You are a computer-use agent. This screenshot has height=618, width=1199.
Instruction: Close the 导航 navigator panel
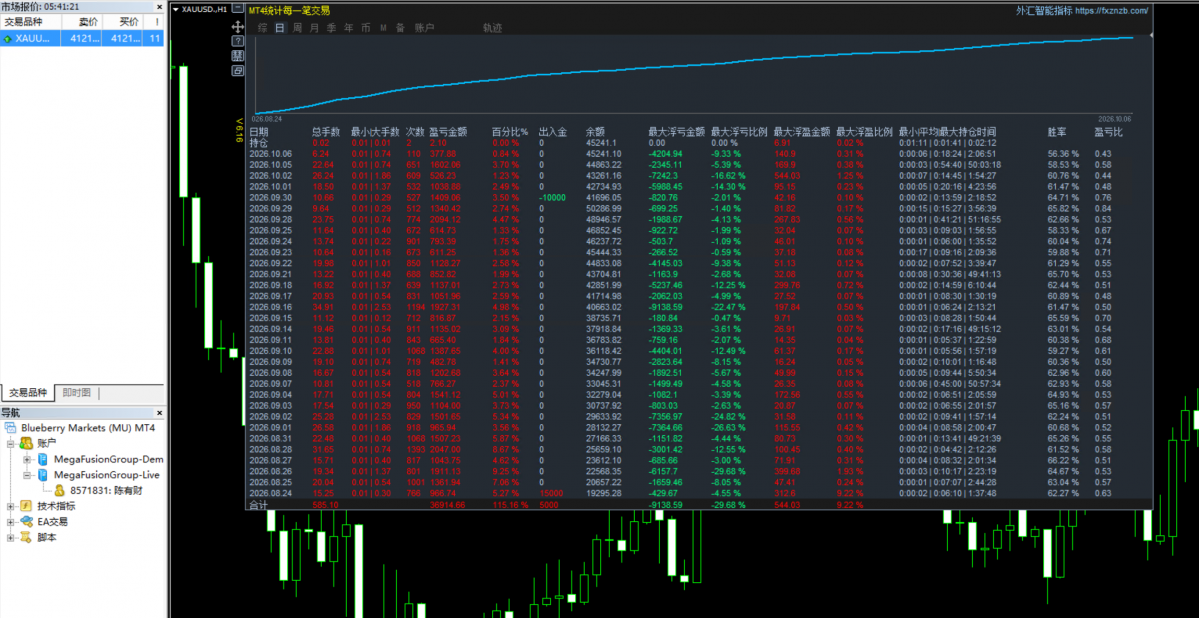click(x=158, y=412)
